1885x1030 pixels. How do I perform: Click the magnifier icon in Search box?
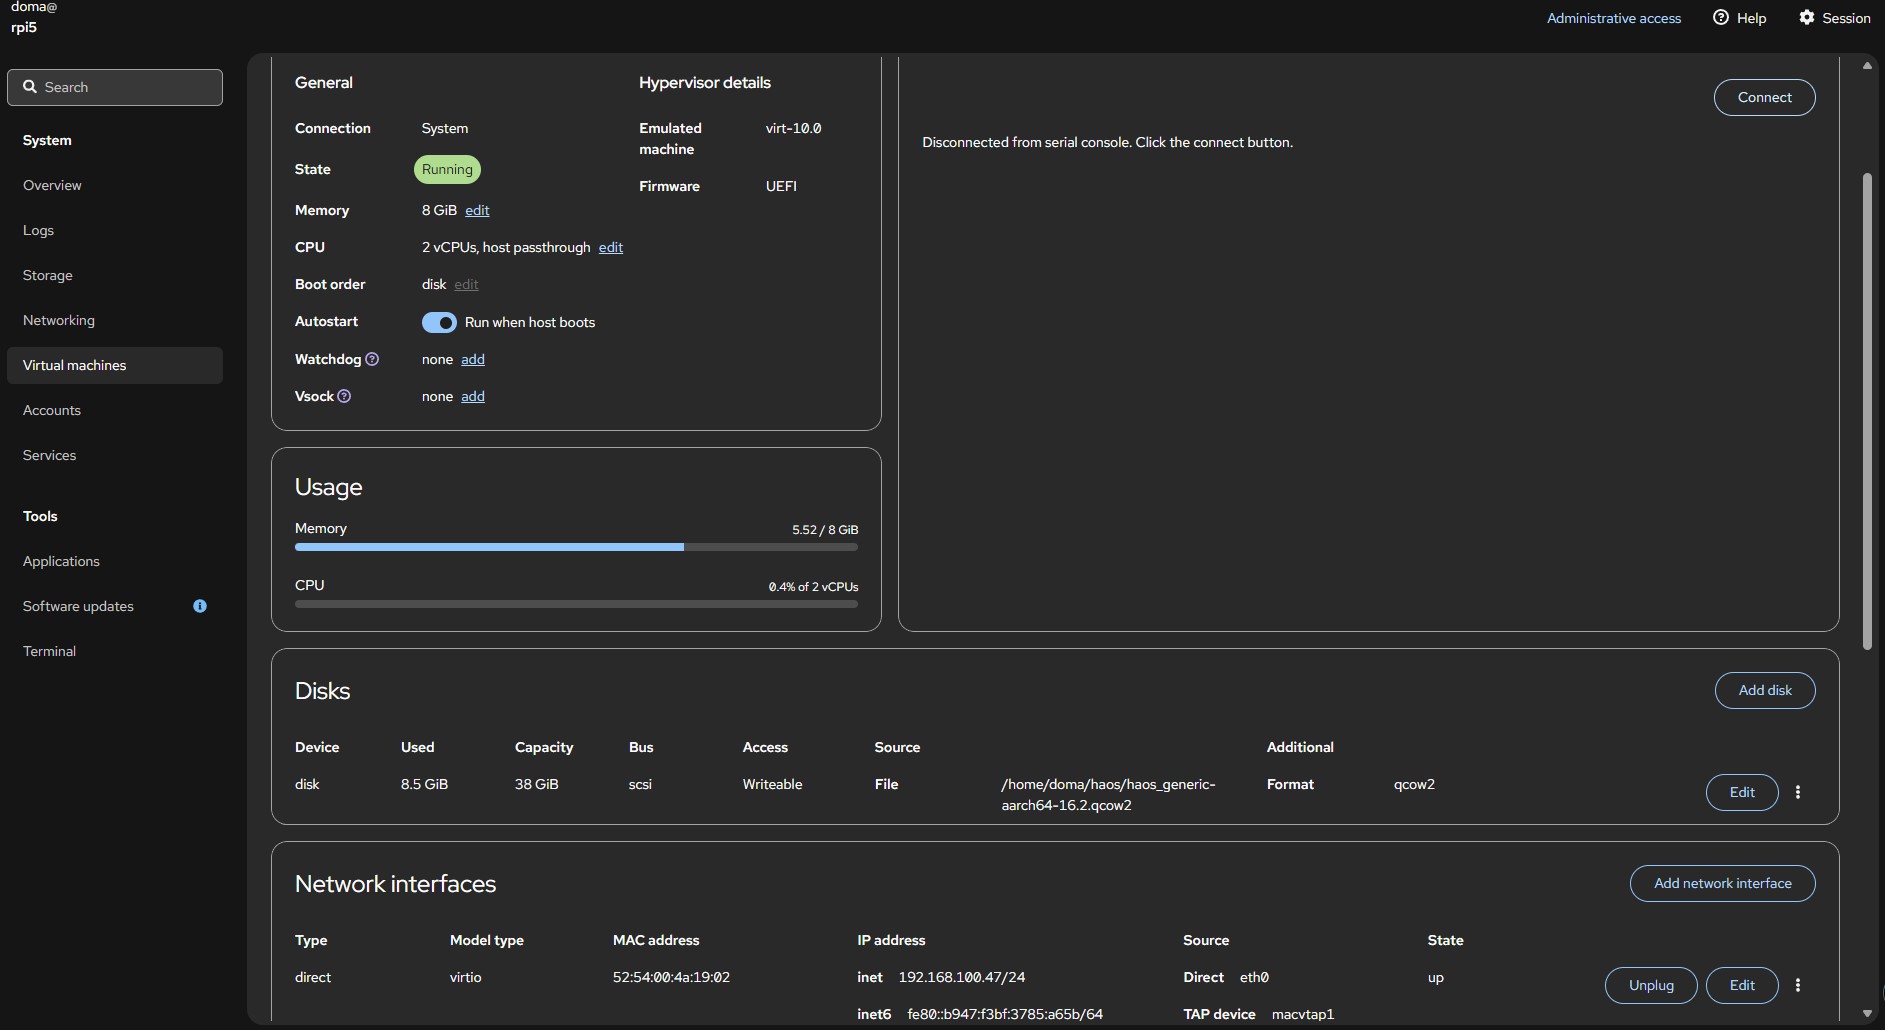click(30, 87)
